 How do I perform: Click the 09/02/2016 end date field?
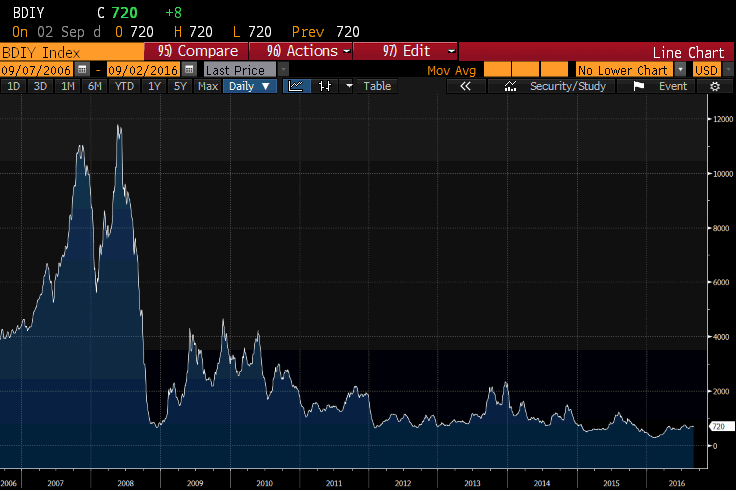[x=143, y=70]
